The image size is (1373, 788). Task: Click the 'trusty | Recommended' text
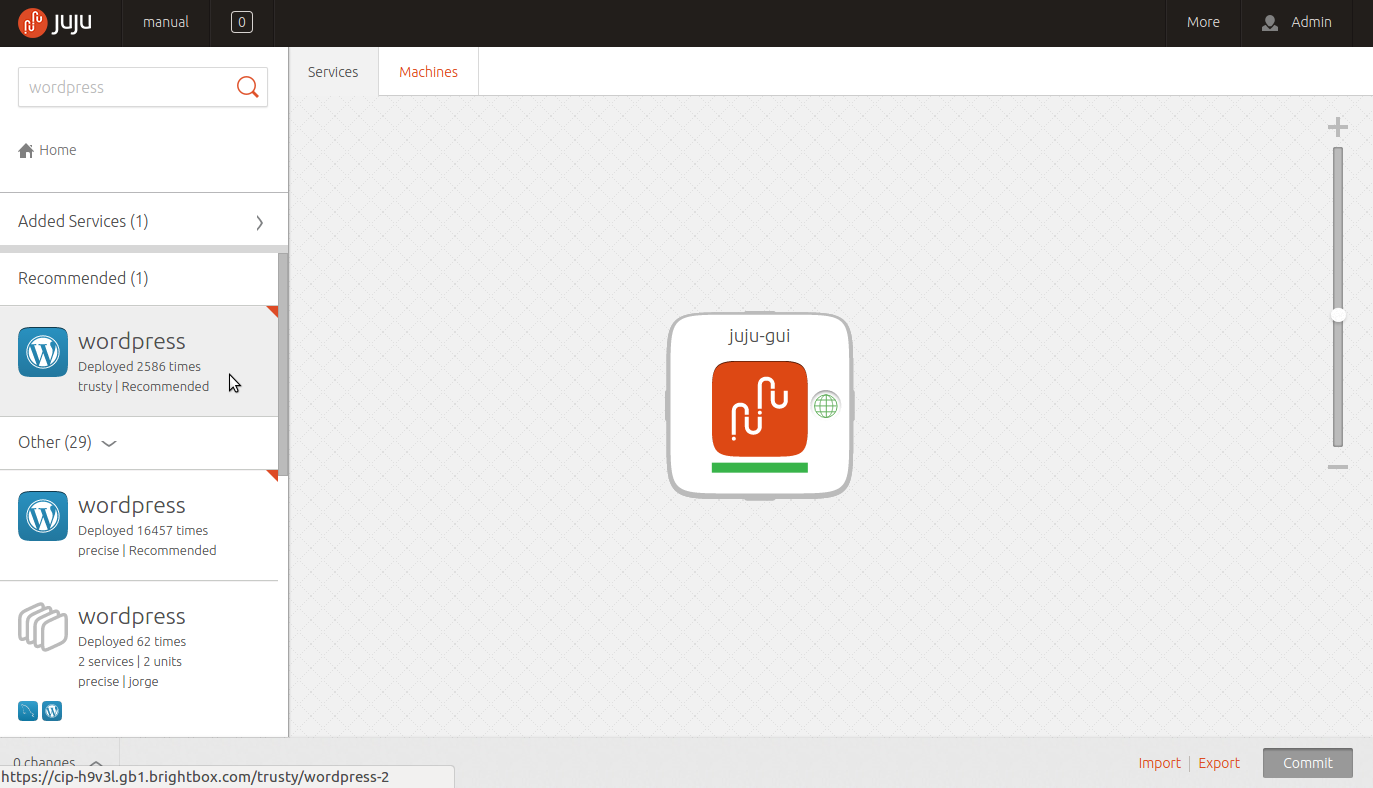(144, 387)
